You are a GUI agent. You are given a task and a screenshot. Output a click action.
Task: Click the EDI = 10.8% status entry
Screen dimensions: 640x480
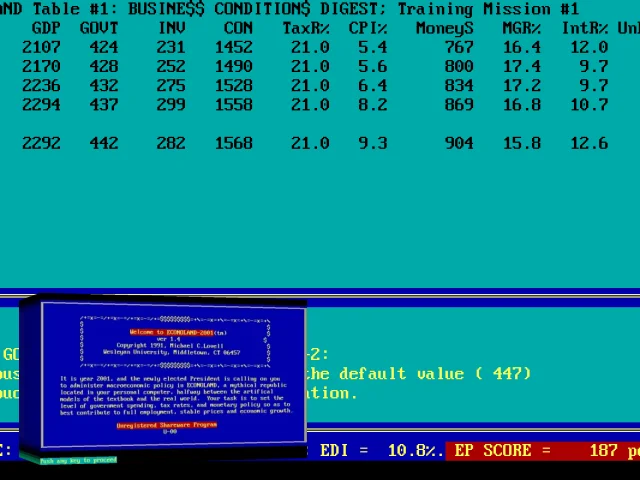point(381,451)
